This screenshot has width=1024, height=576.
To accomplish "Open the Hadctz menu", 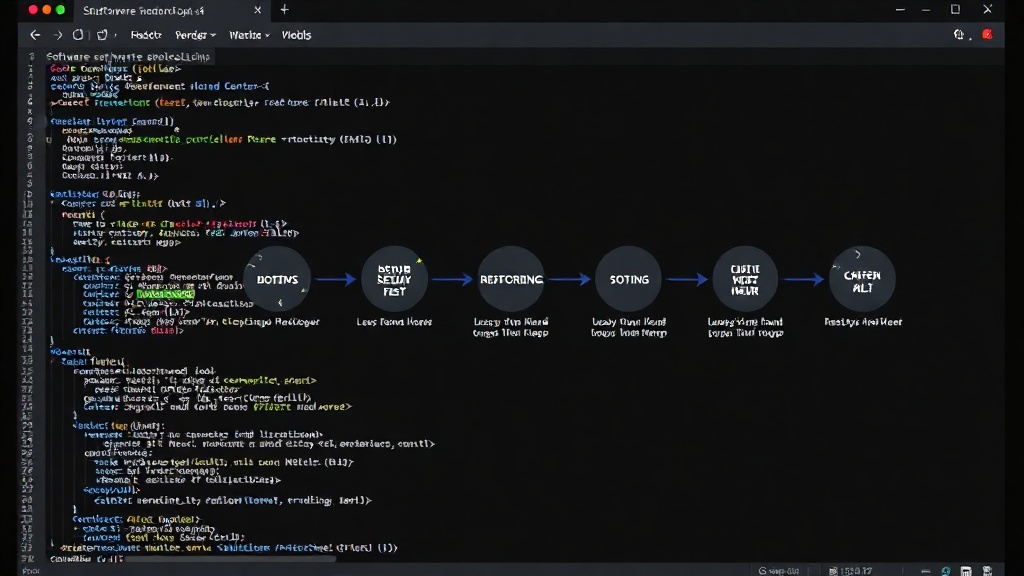I will [146, 35].
